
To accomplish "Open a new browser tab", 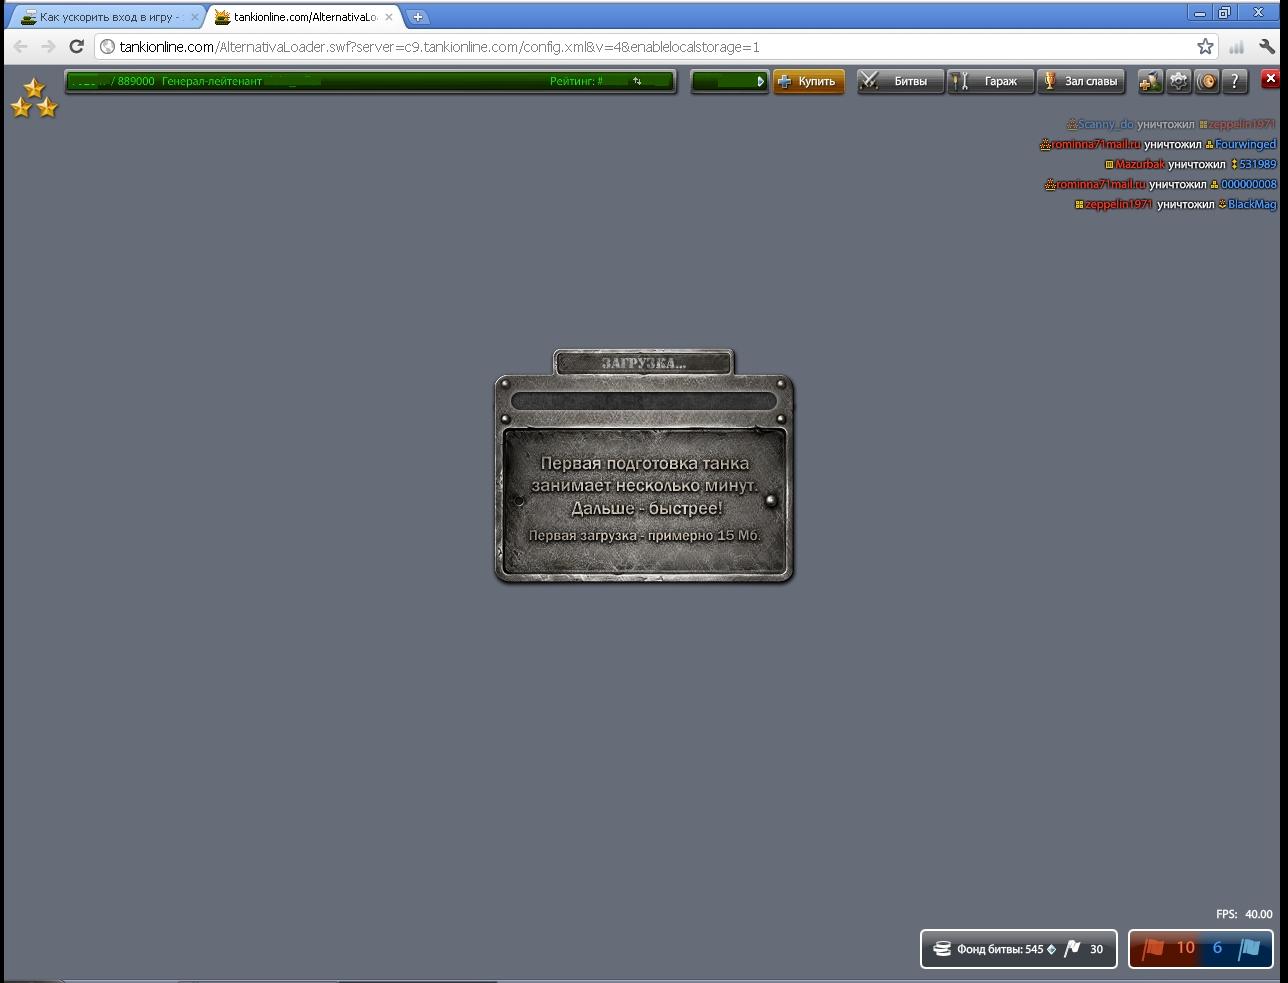I will [418, 17].
